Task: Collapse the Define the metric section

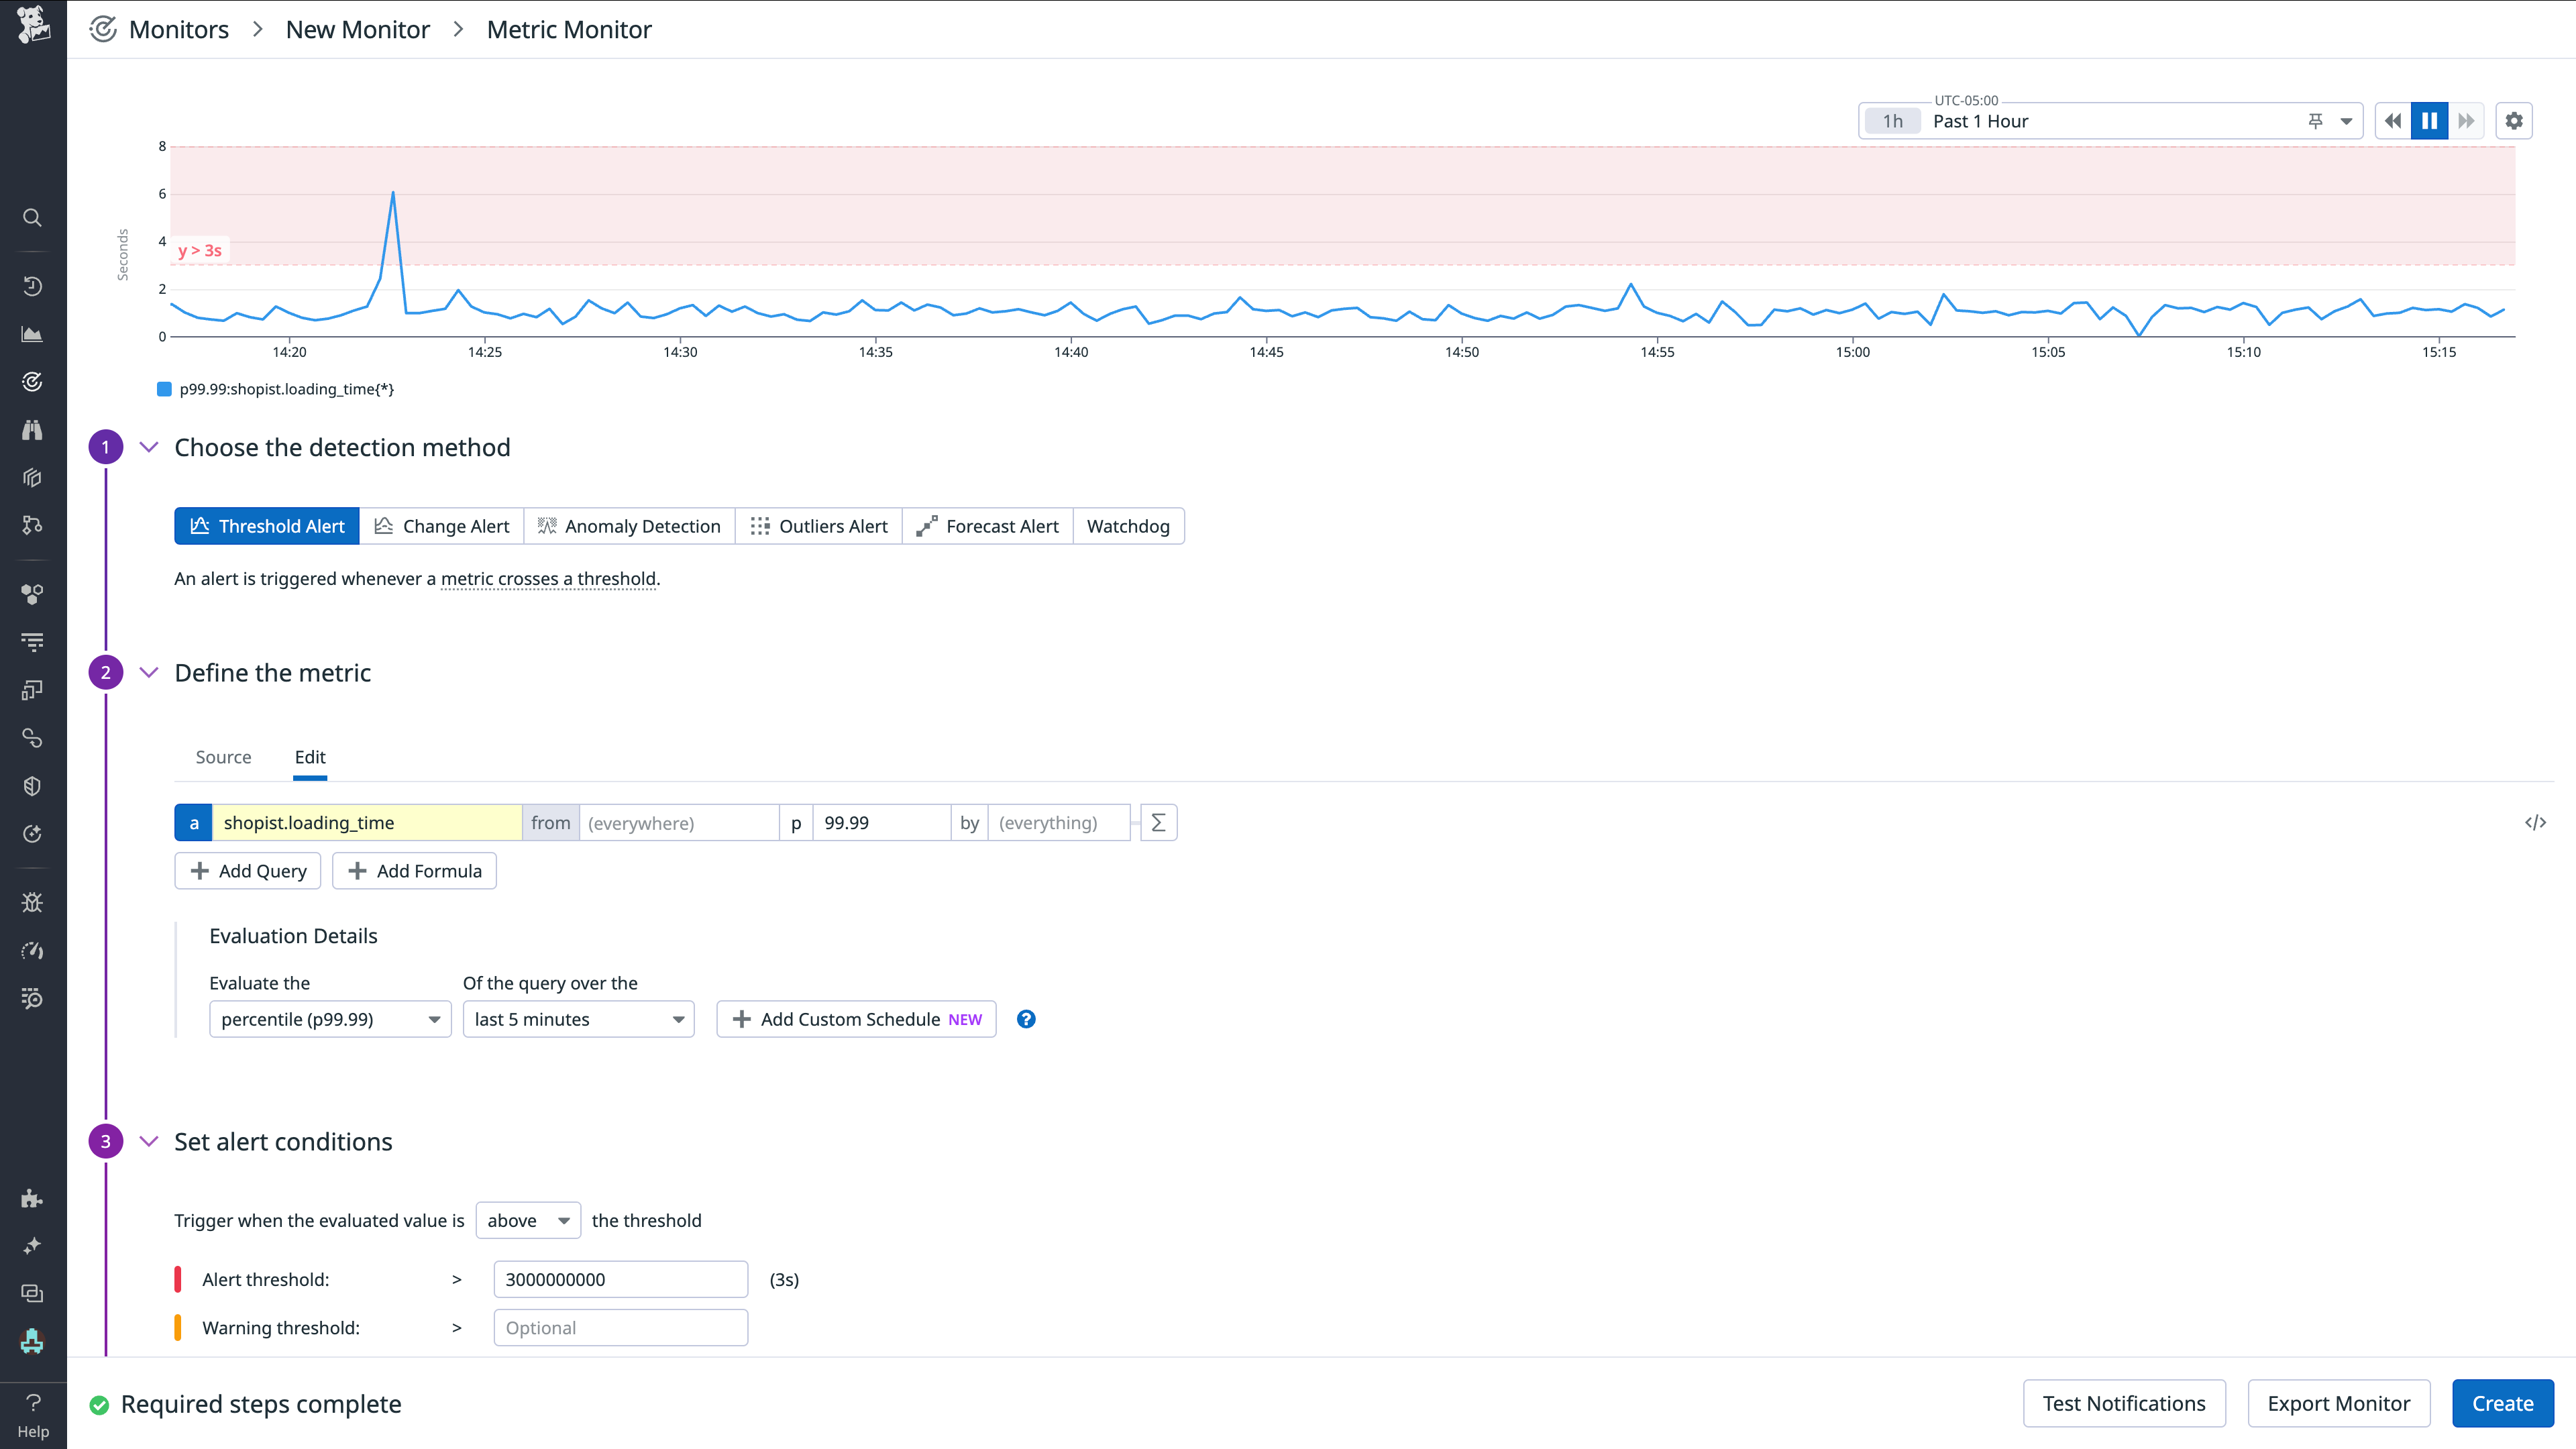Action: (149, 673)
